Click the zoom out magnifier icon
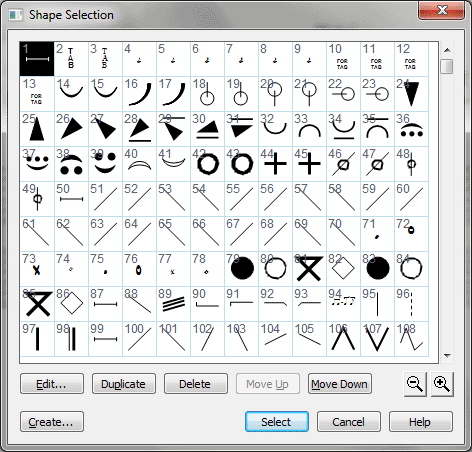This screenshot has height=452, width=472. (x=415, y=384)
